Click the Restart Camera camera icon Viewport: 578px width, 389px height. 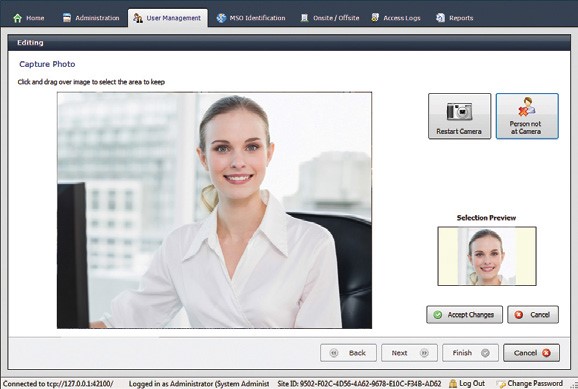[459, 111]
